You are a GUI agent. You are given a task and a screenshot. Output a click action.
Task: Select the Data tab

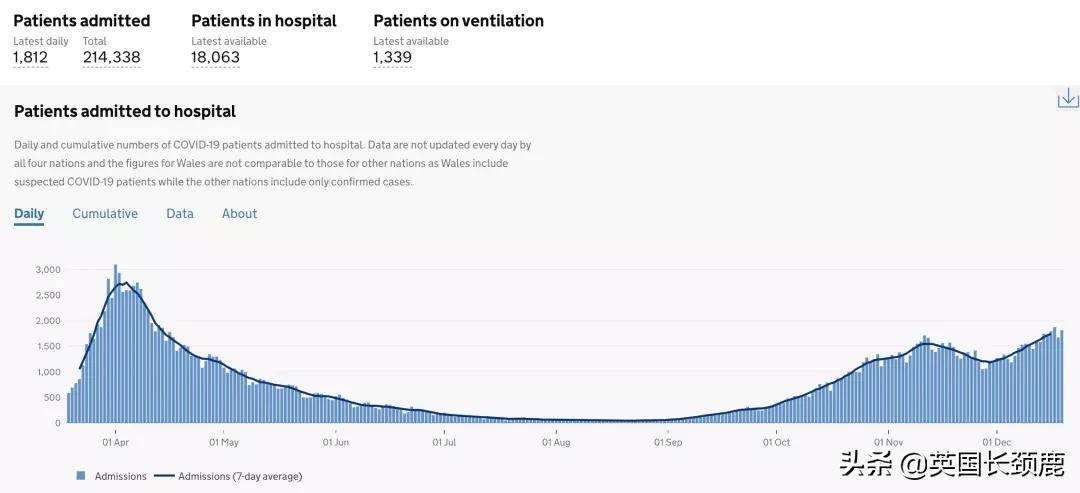(180, 214)
